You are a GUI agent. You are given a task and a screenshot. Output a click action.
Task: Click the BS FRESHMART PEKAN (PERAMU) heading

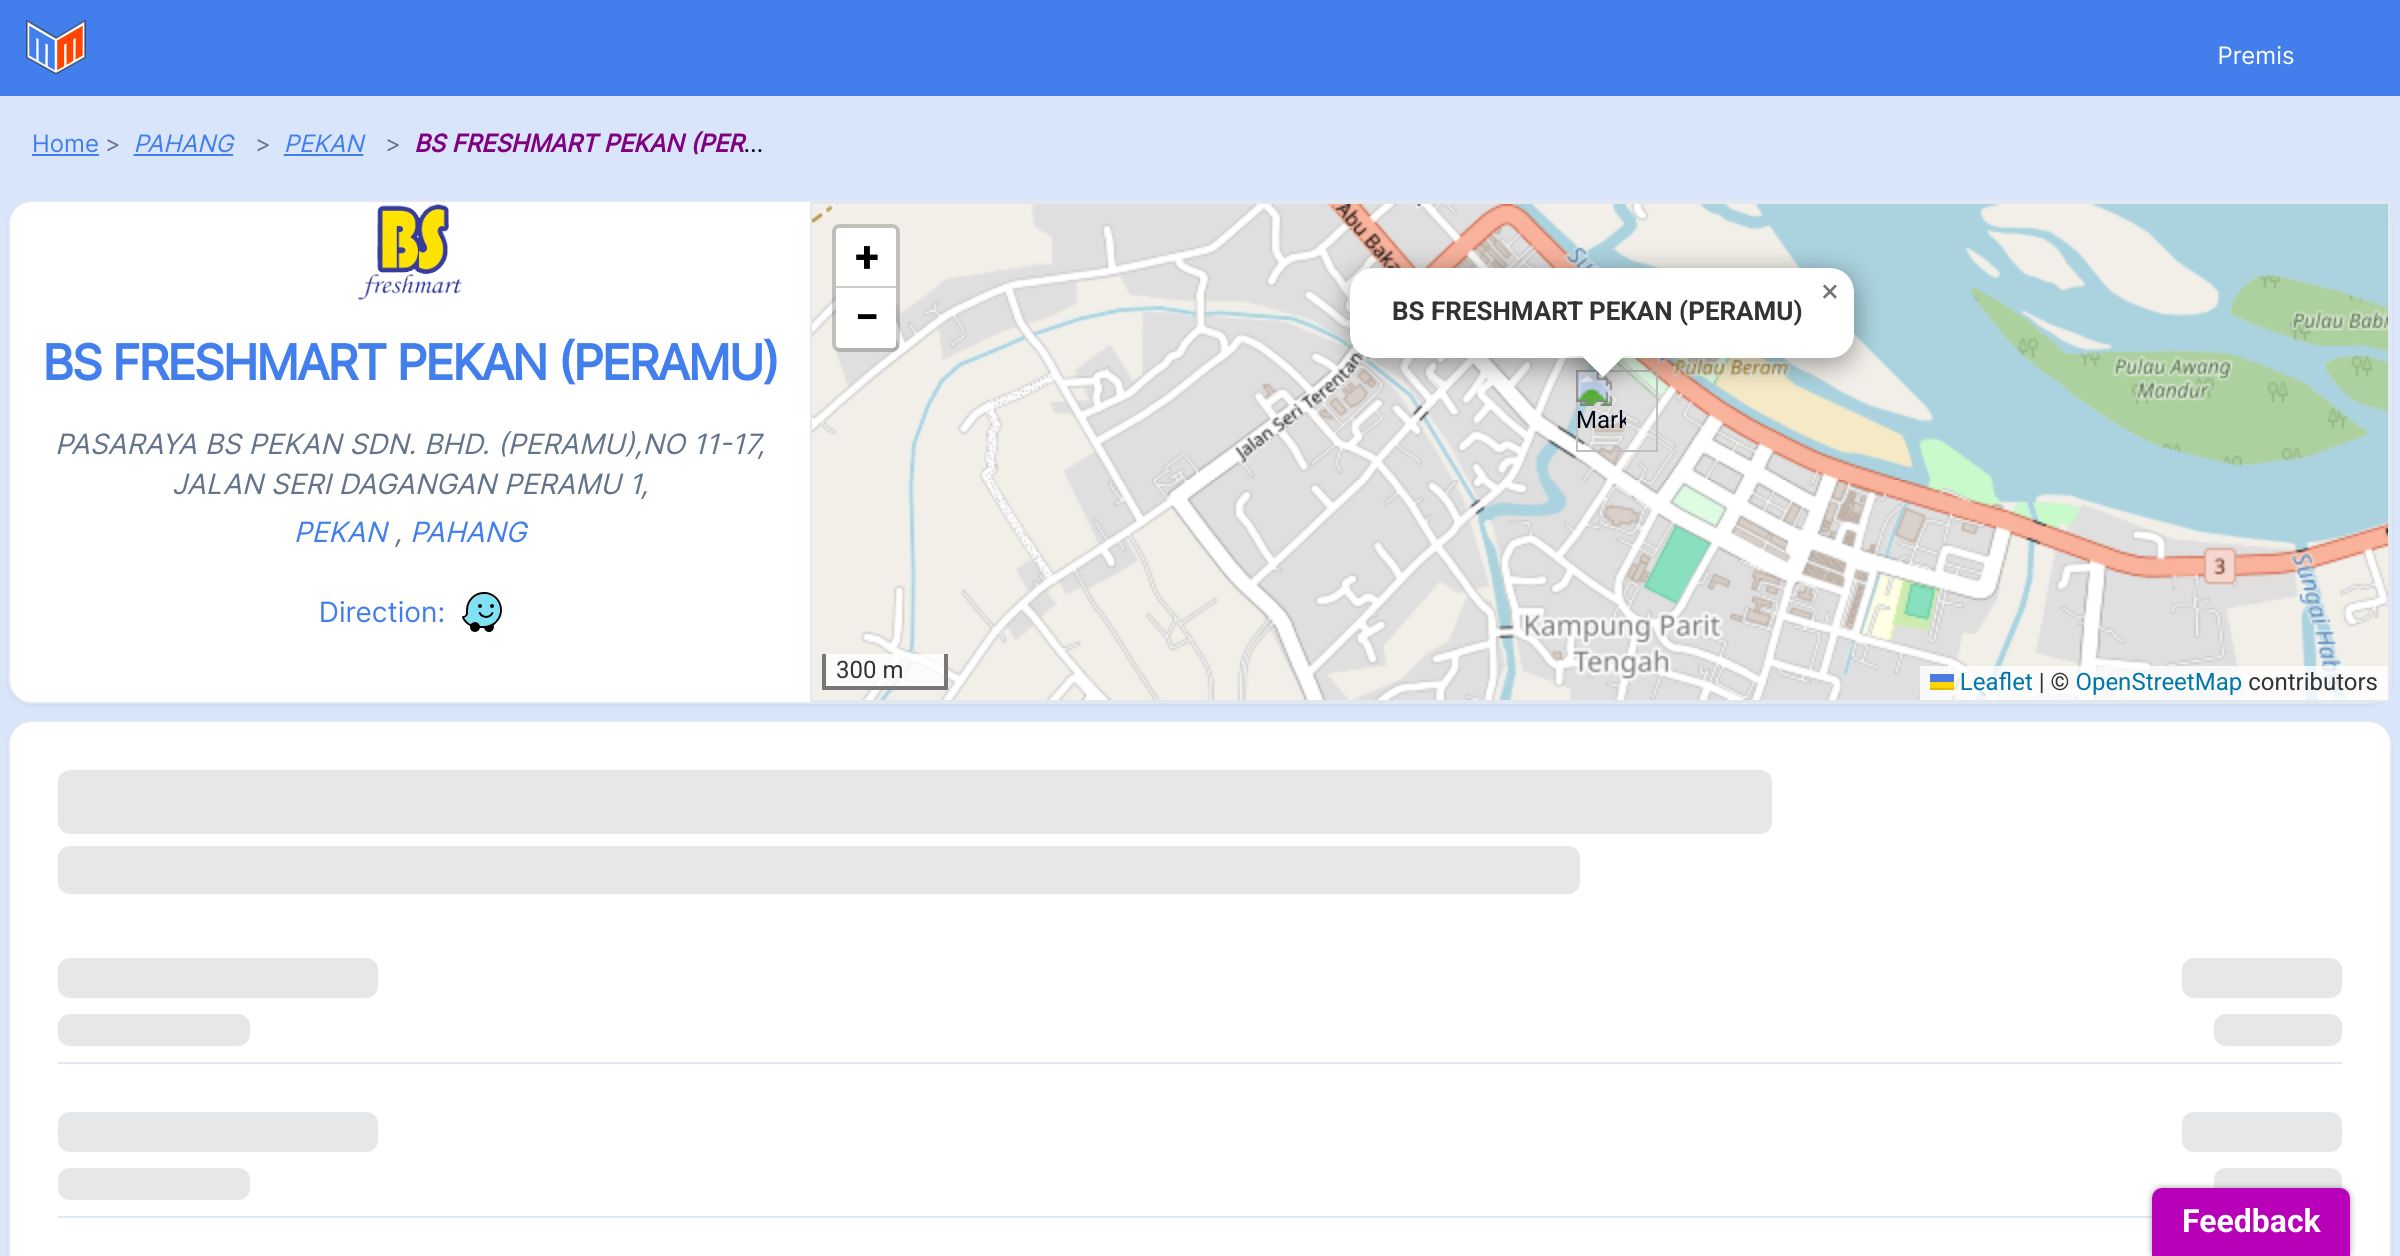[x=410, y=362]
